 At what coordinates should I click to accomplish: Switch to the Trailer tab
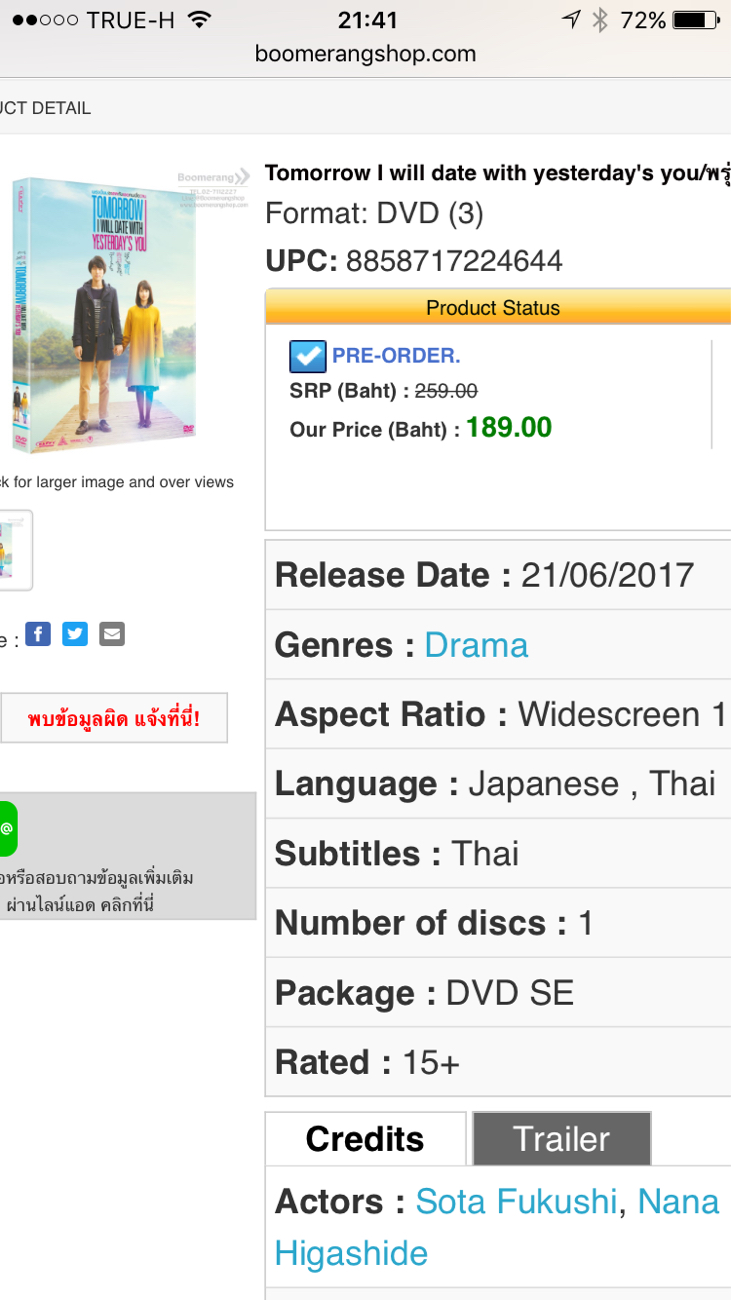point(561,1138)
